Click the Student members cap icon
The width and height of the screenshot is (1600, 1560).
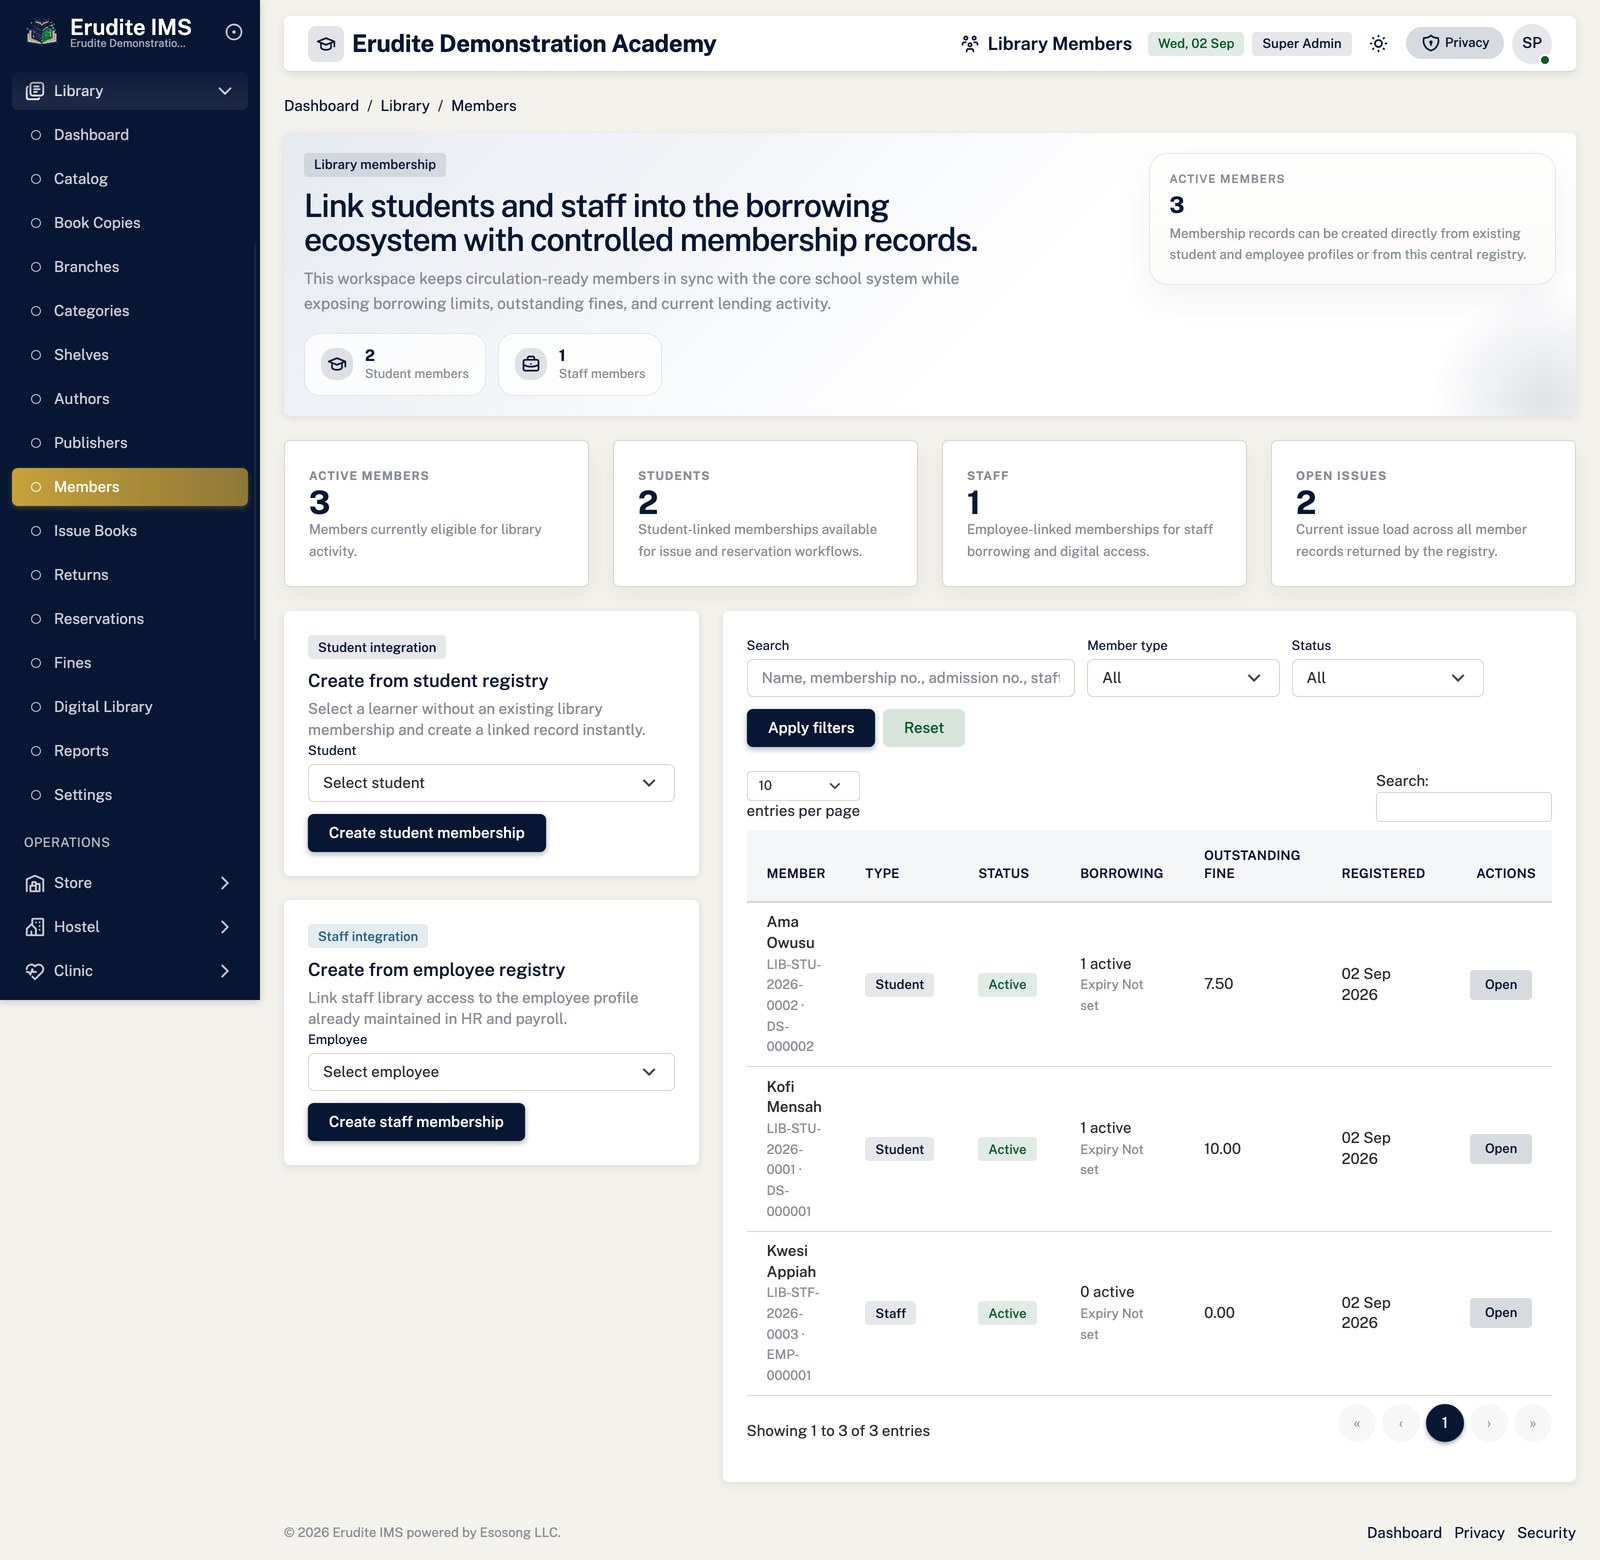point(338,364)
